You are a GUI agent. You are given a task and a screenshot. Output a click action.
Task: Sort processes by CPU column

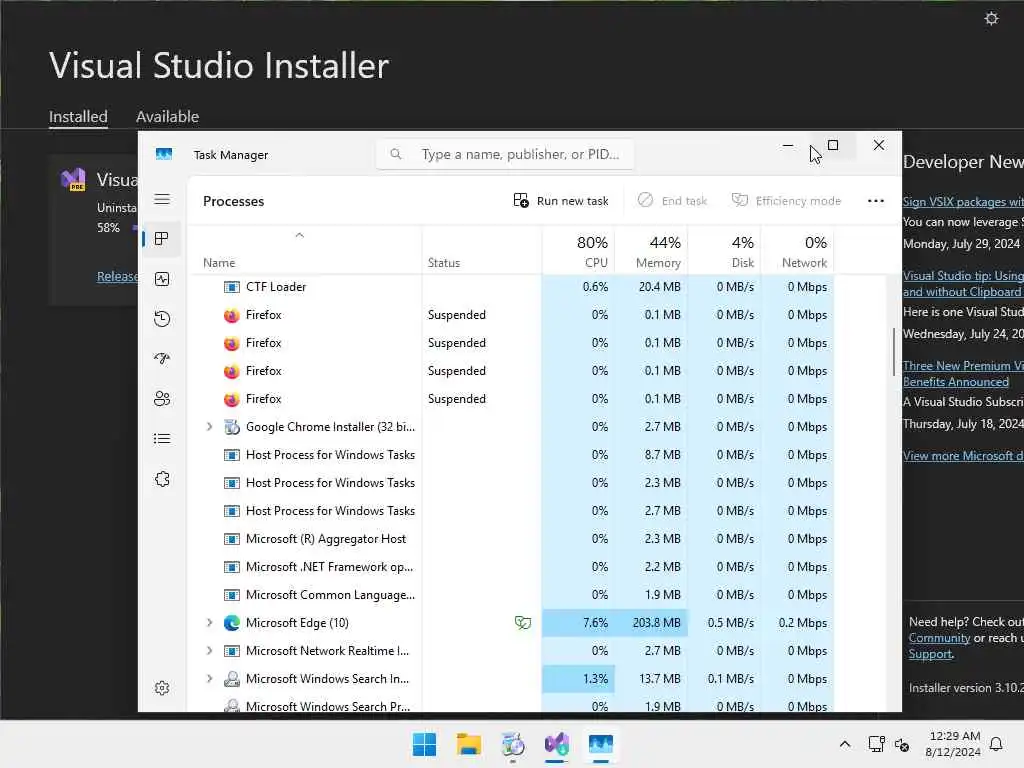579,251
